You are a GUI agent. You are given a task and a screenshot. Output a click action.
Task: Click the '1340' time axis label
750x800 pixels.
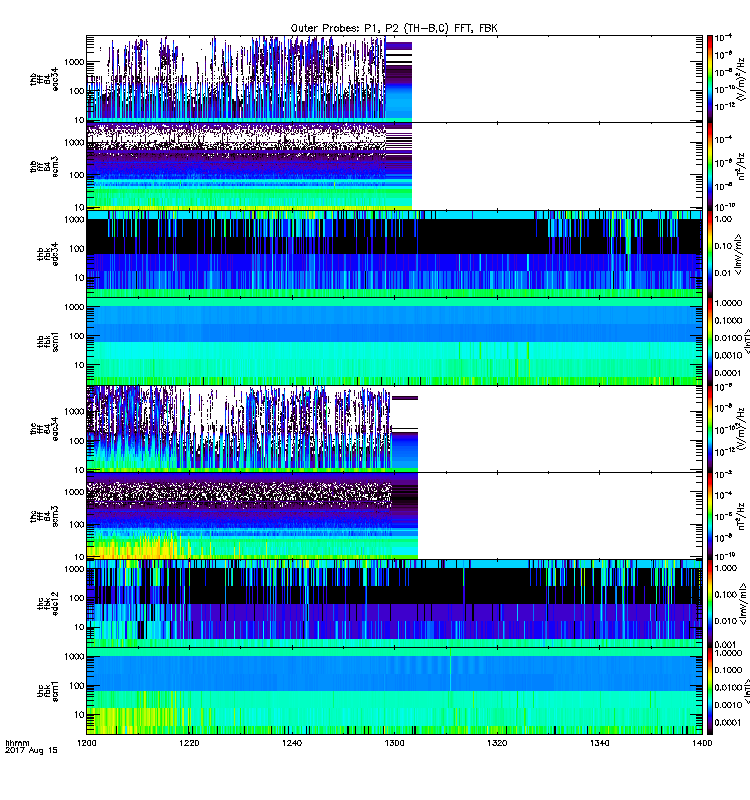tap(599, 743)
